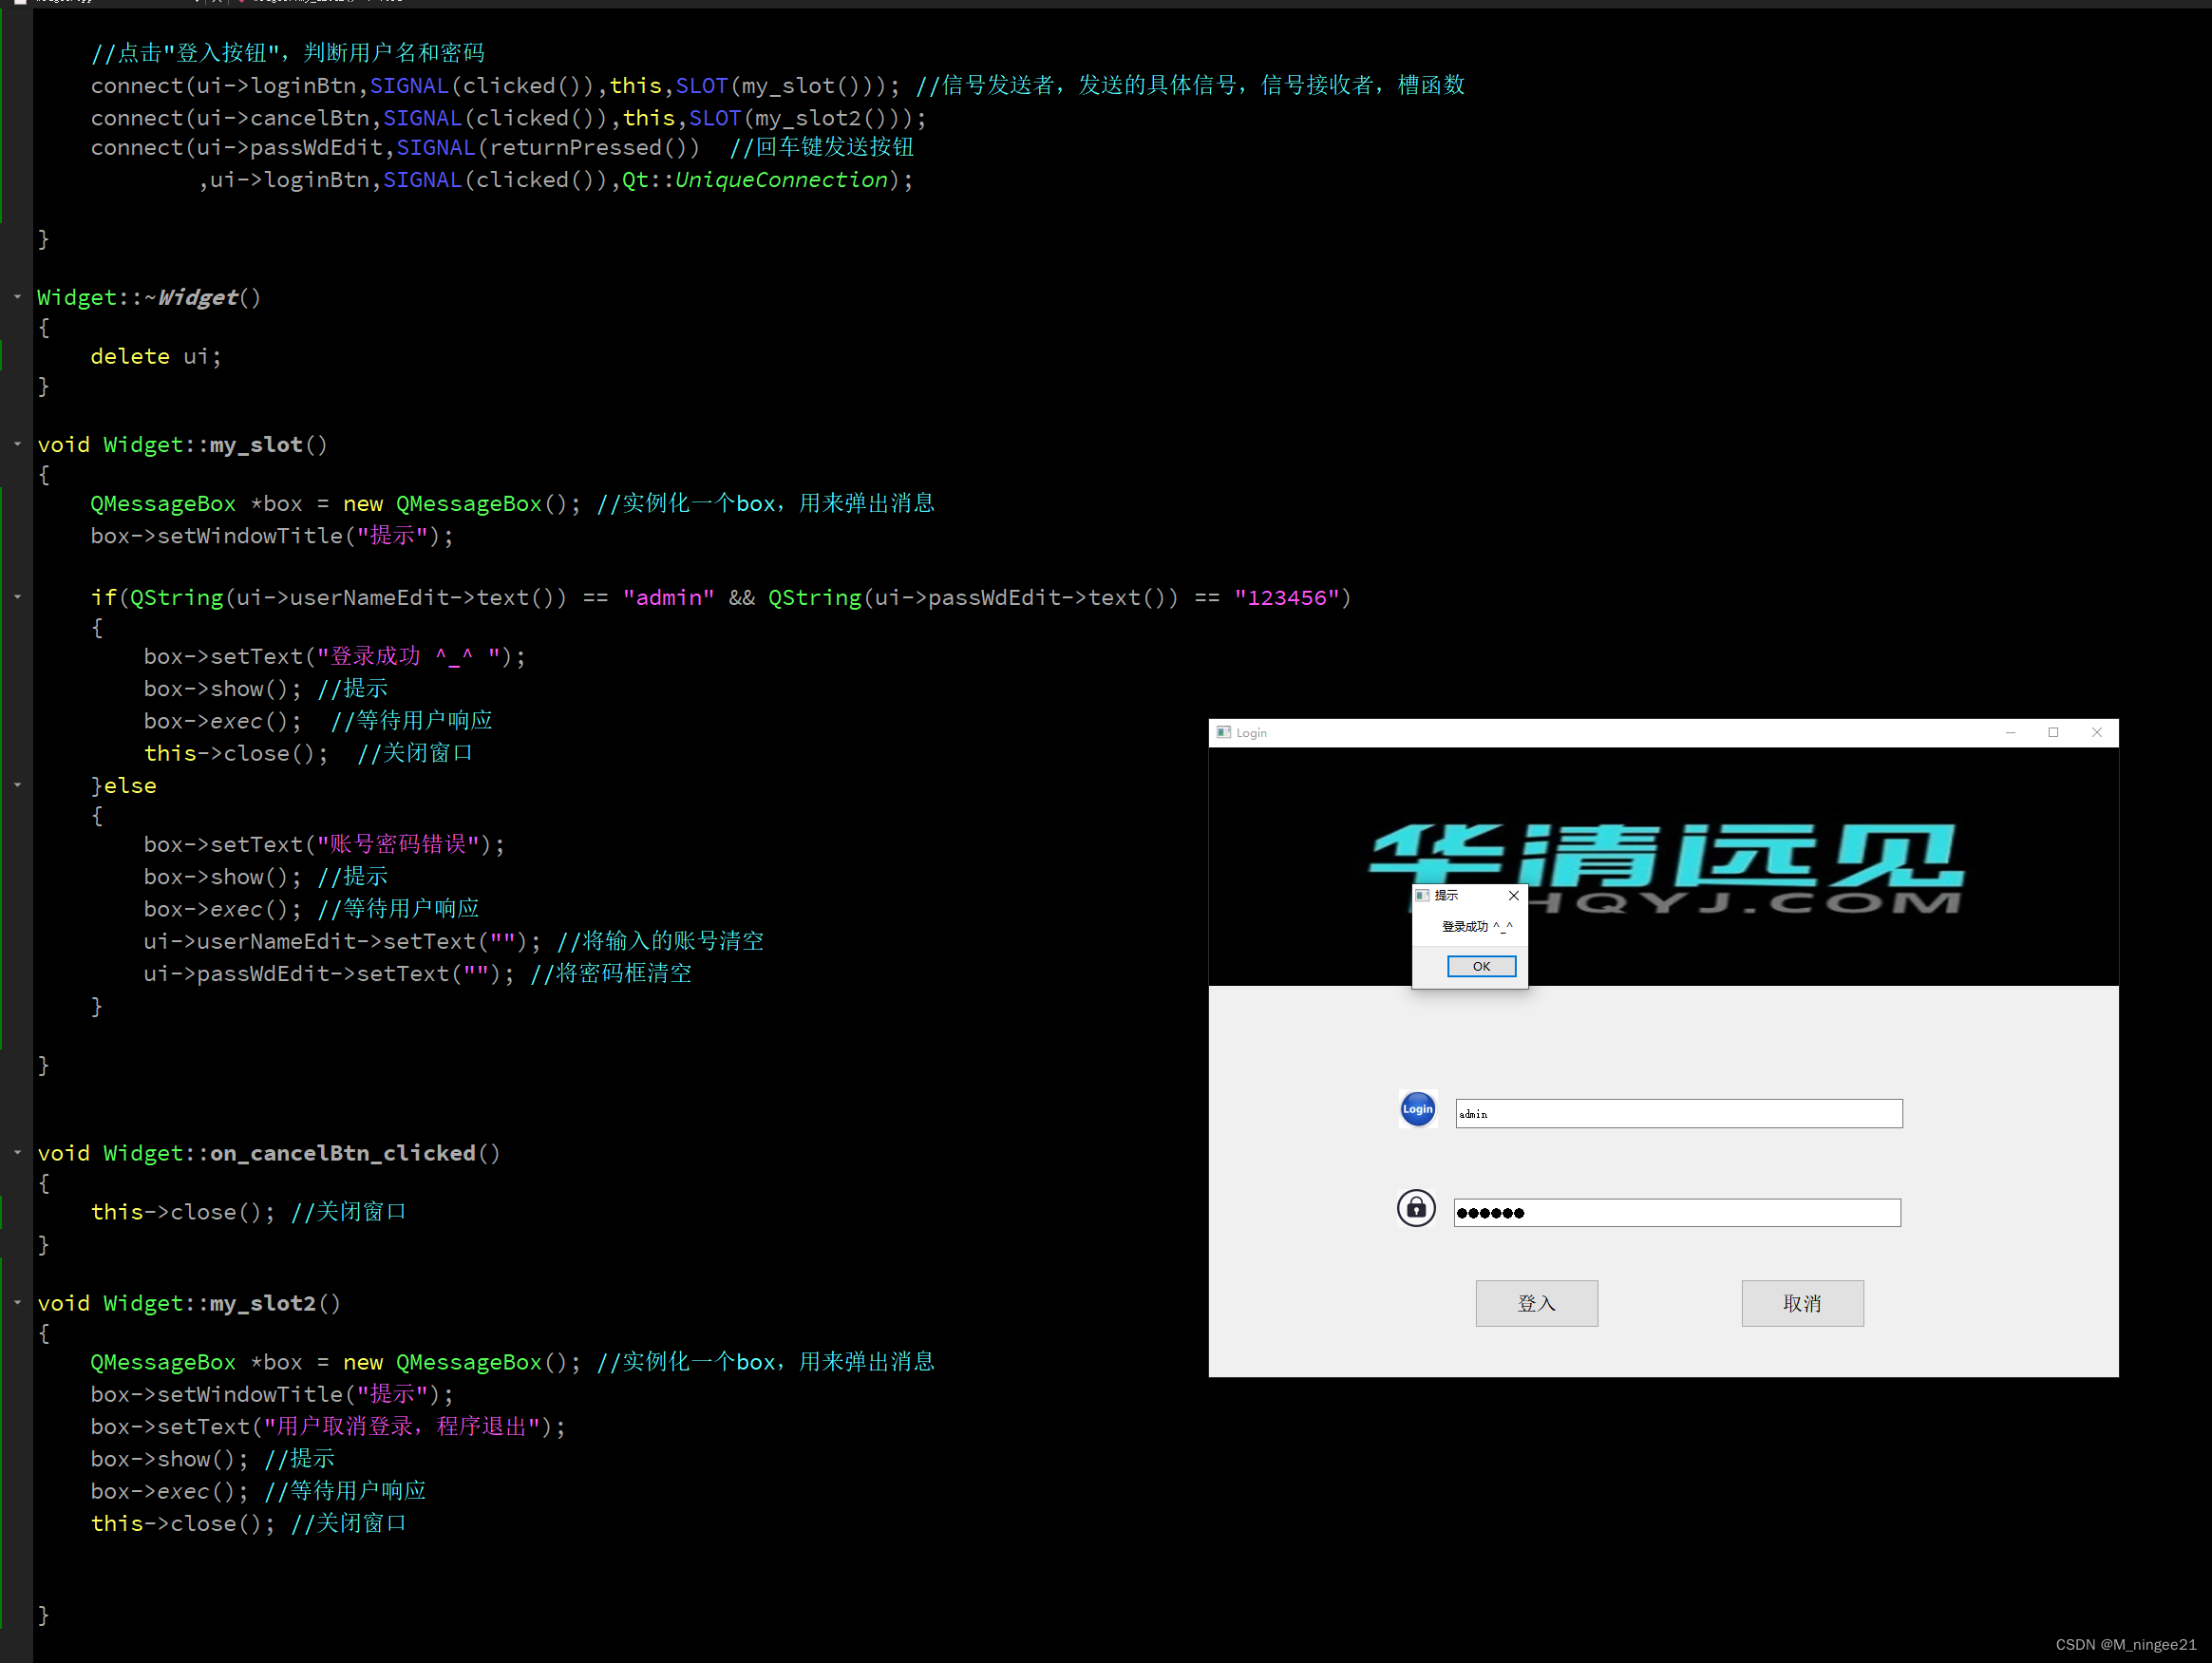Image resolution: width=2212 pixels, height=1663 pixels.
Task: Click the comment //回车键发送按钮
Action: [821, 147]
